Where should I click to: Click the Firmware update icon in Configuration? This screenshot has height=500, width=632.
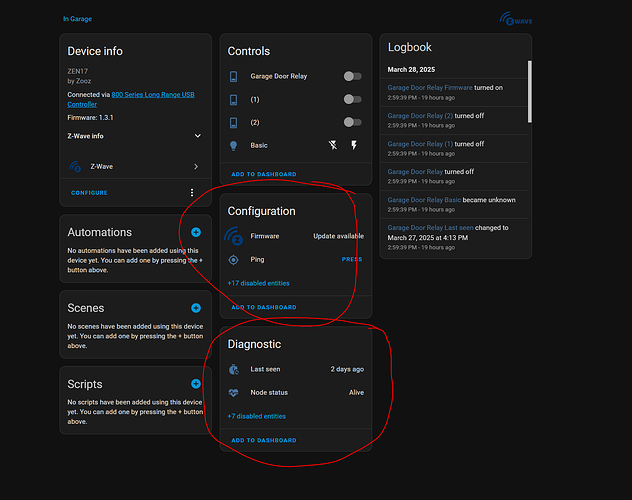[234, 237]
